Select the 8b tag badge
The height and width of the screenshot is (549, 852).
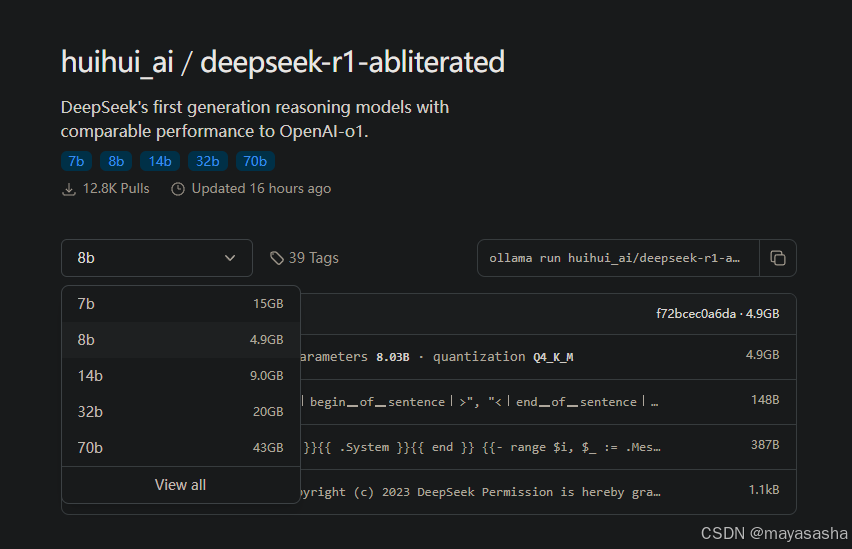[x=116, y=161]
